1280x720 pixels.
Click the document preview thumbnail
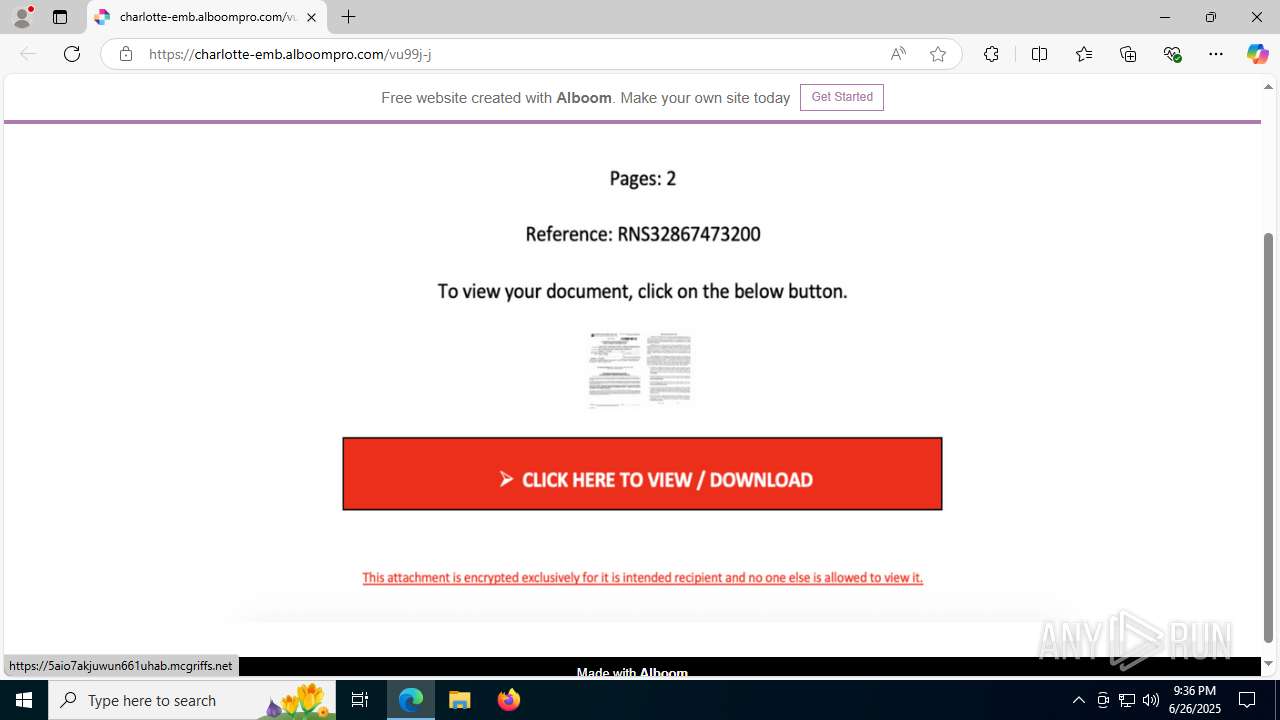coord(640,369)
